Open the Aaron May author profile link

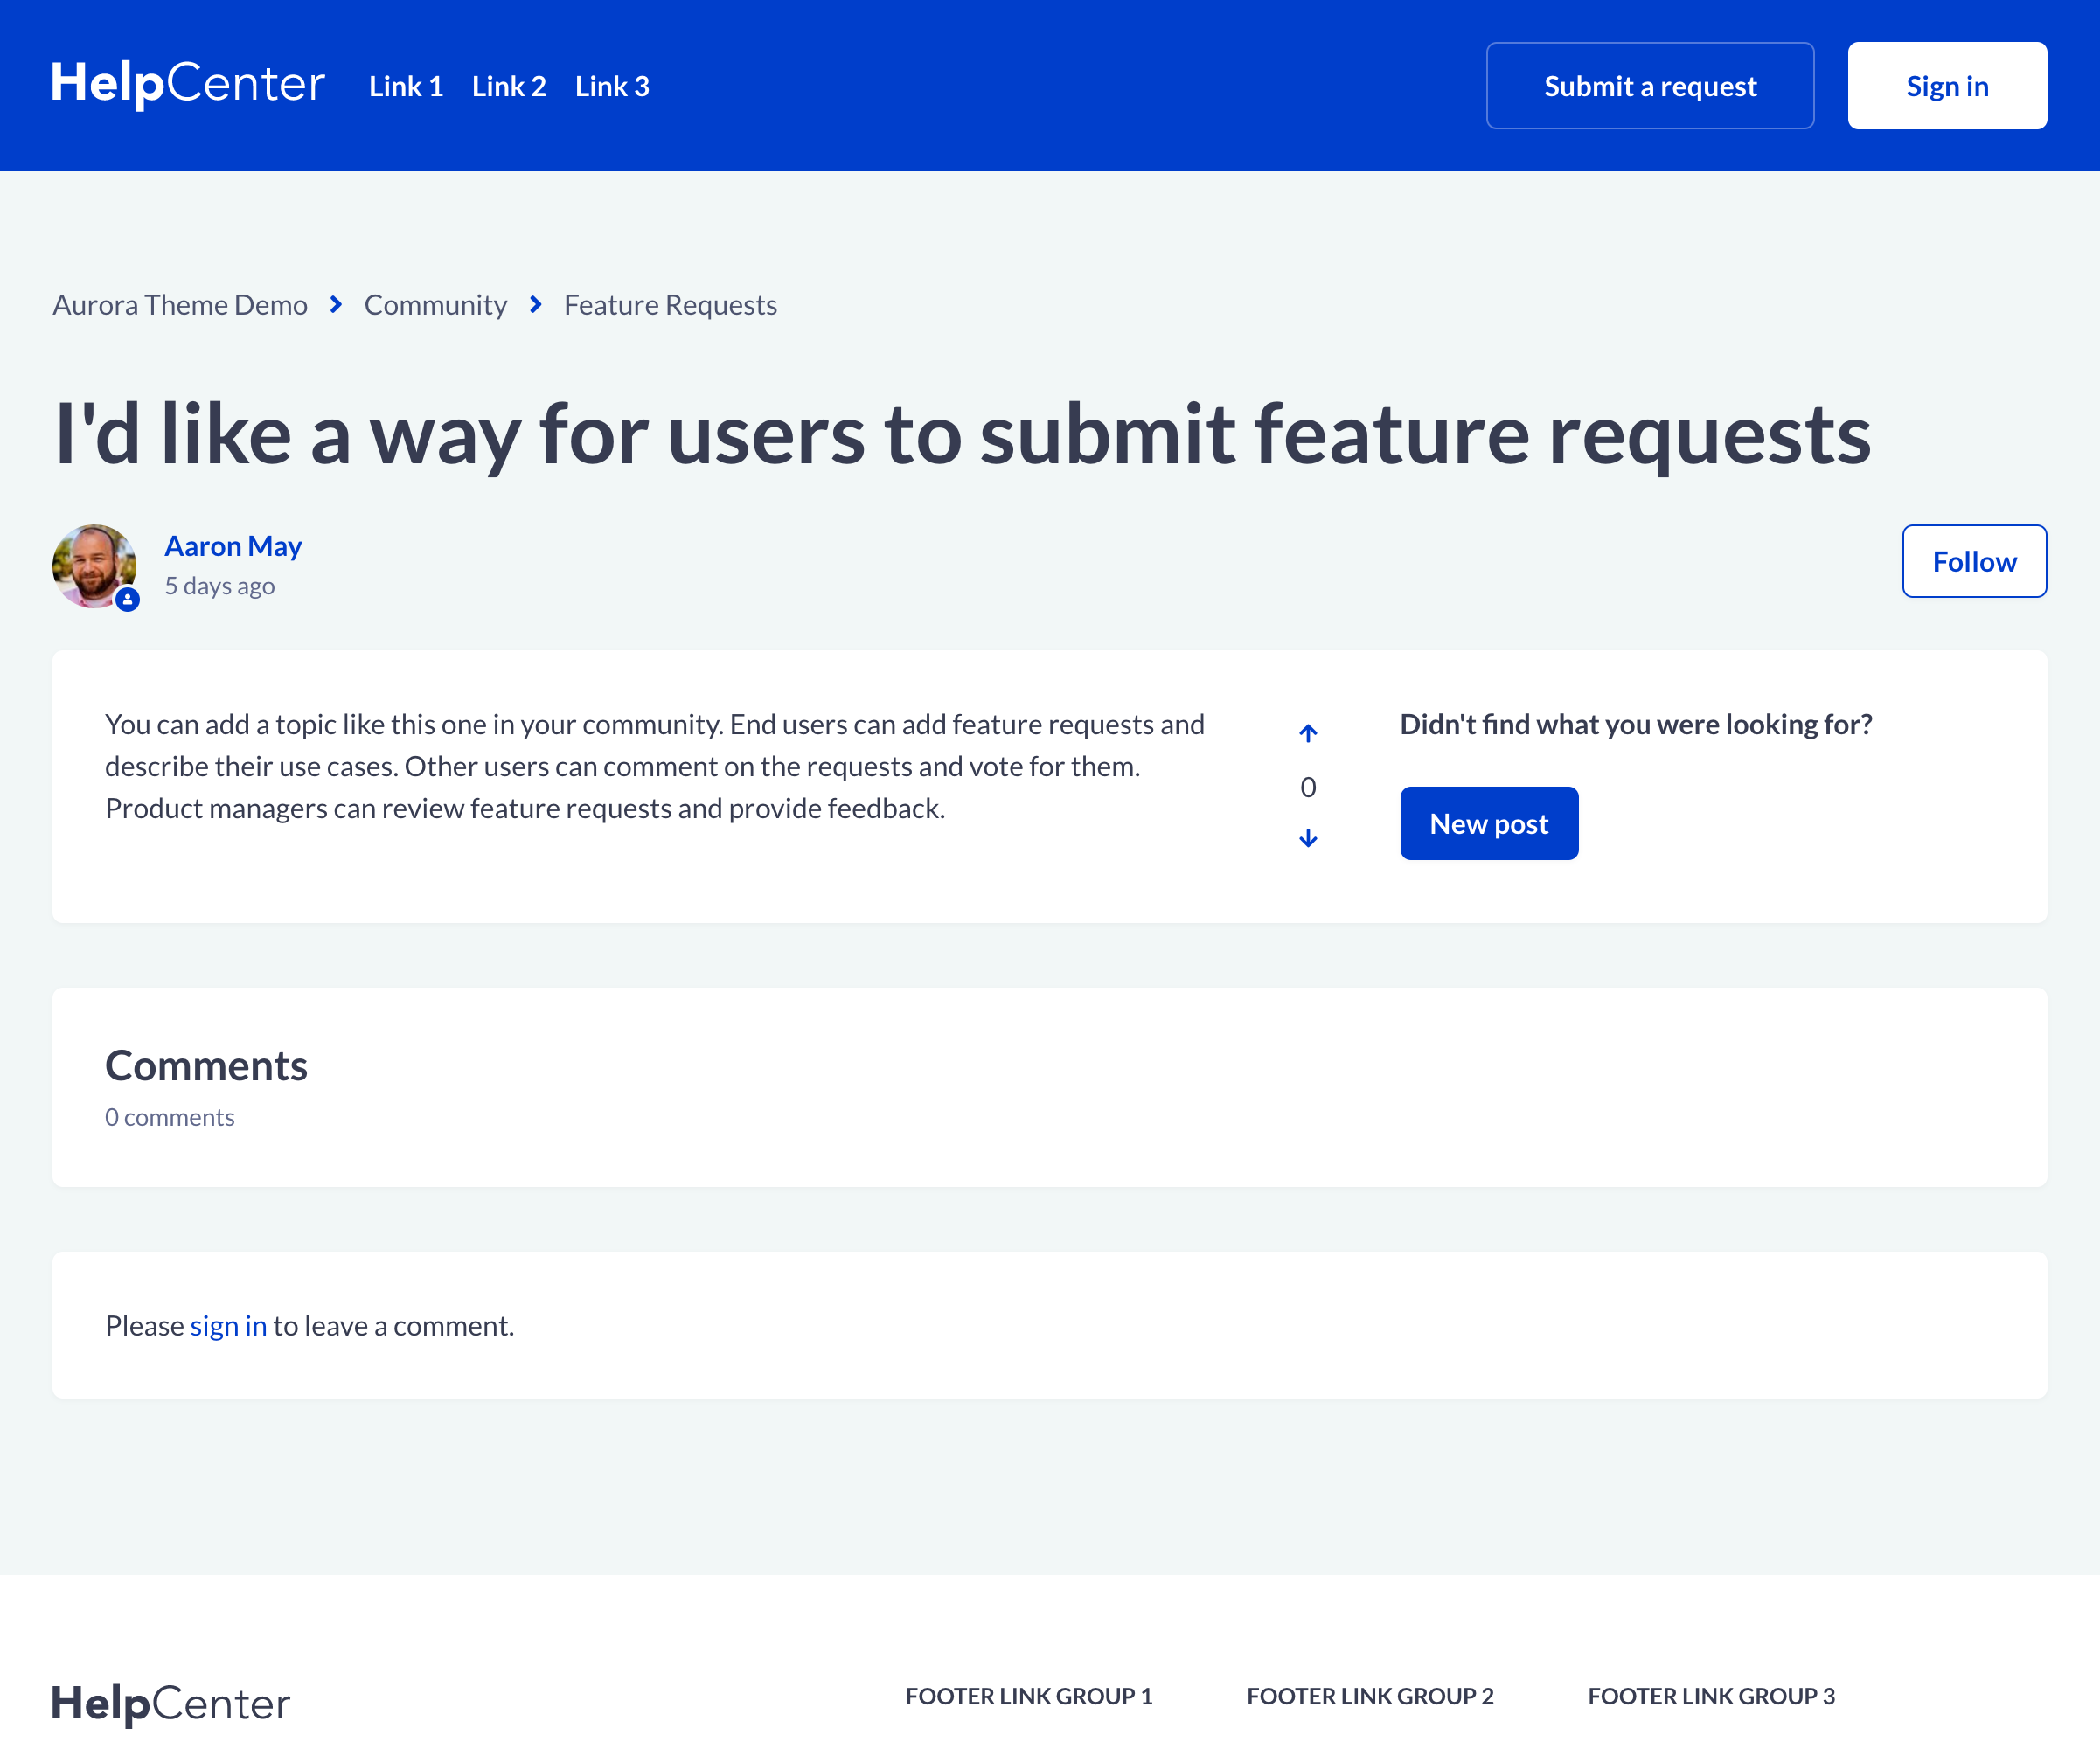[x=233, y=546]
